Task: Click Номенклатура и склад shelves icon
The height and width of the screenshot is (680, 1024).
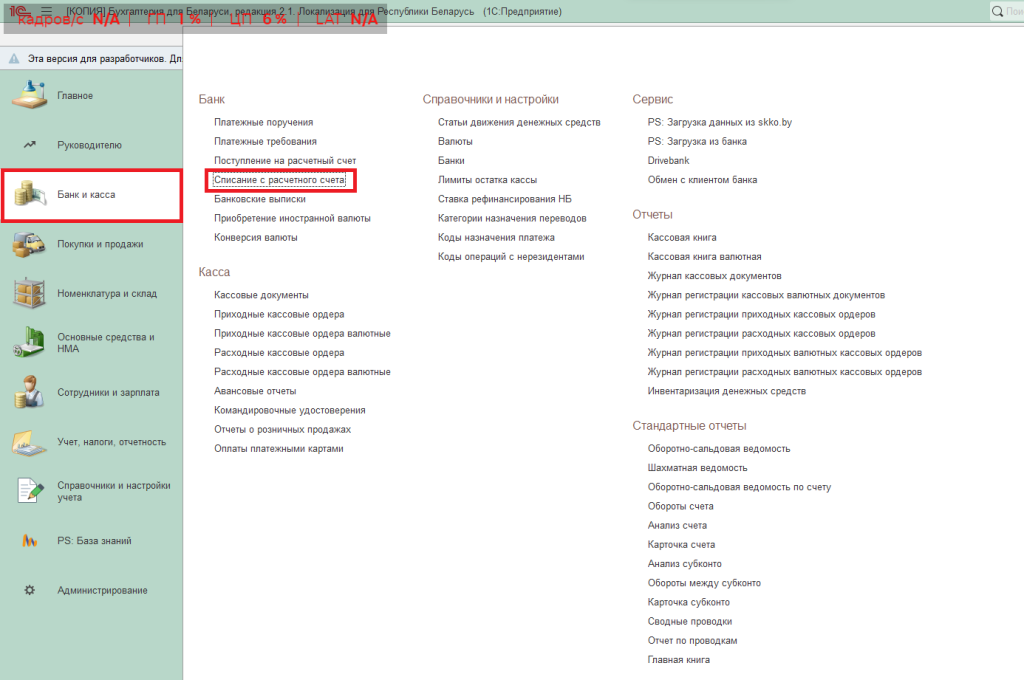Action: 30,293
